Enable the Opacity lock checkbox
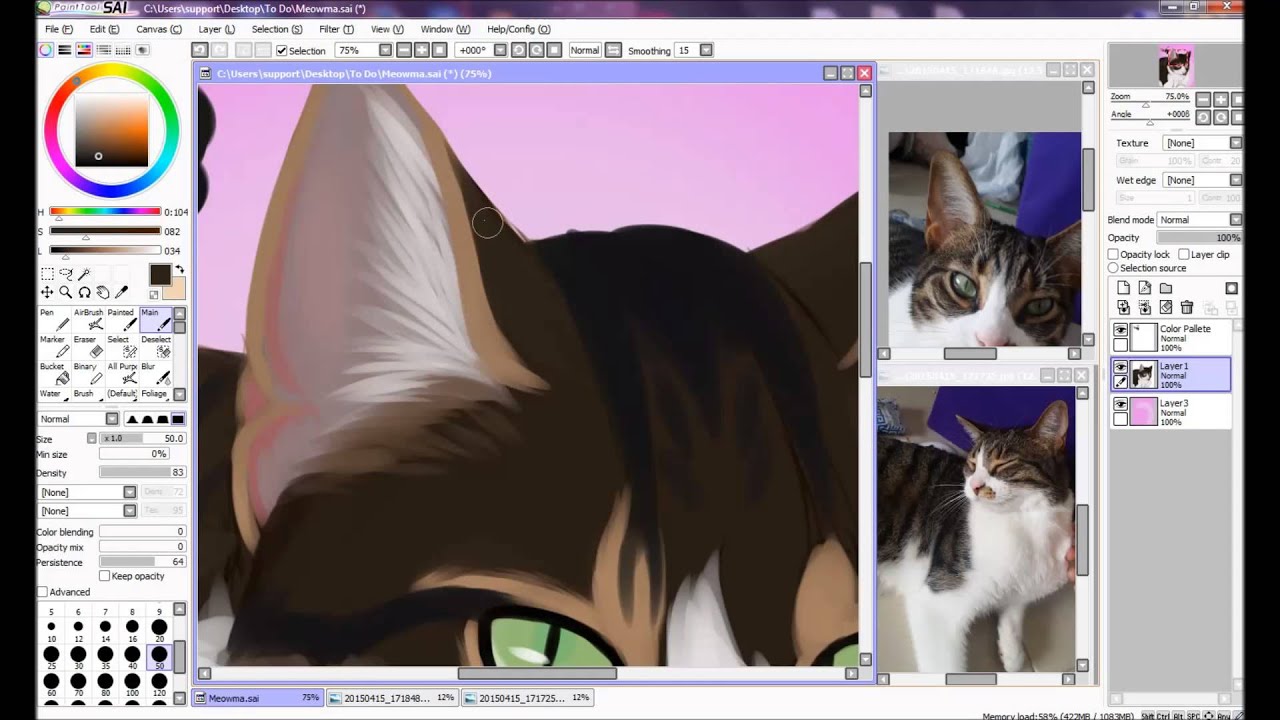The height and width of the screenshot is (720, 1280). (x=1113, y=254)
